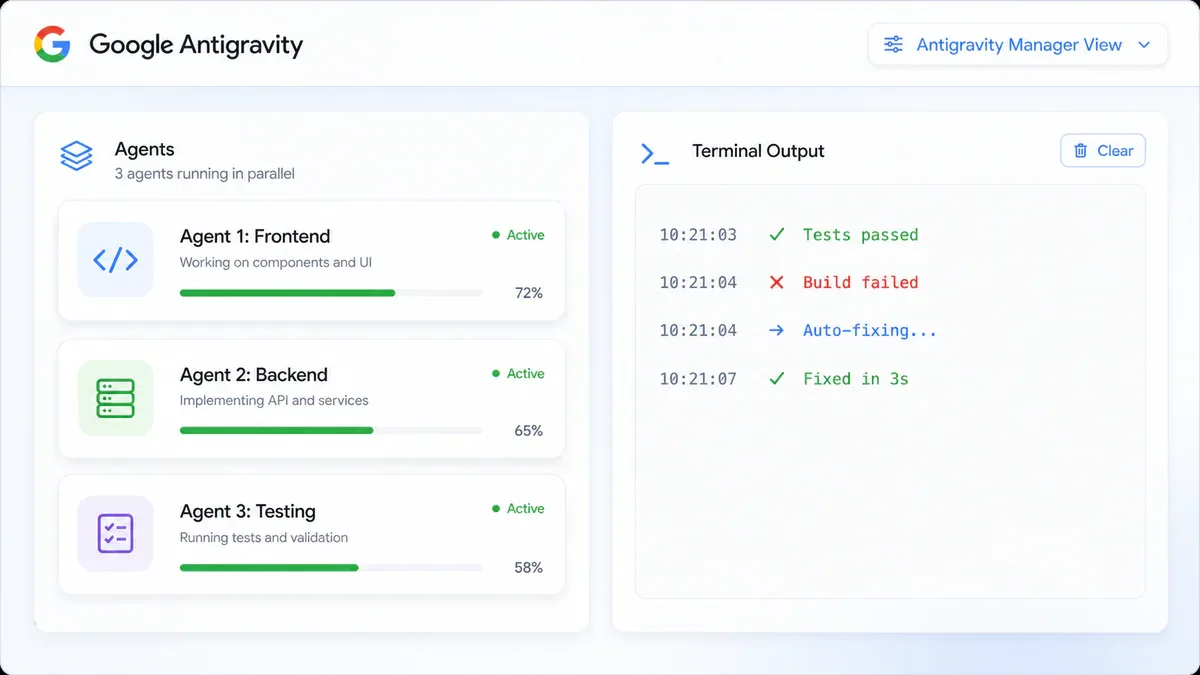The height and width of the screenshot is (675, 1200).
Task: Open the Agent 1: Frontend title
Action: [255, 236]
